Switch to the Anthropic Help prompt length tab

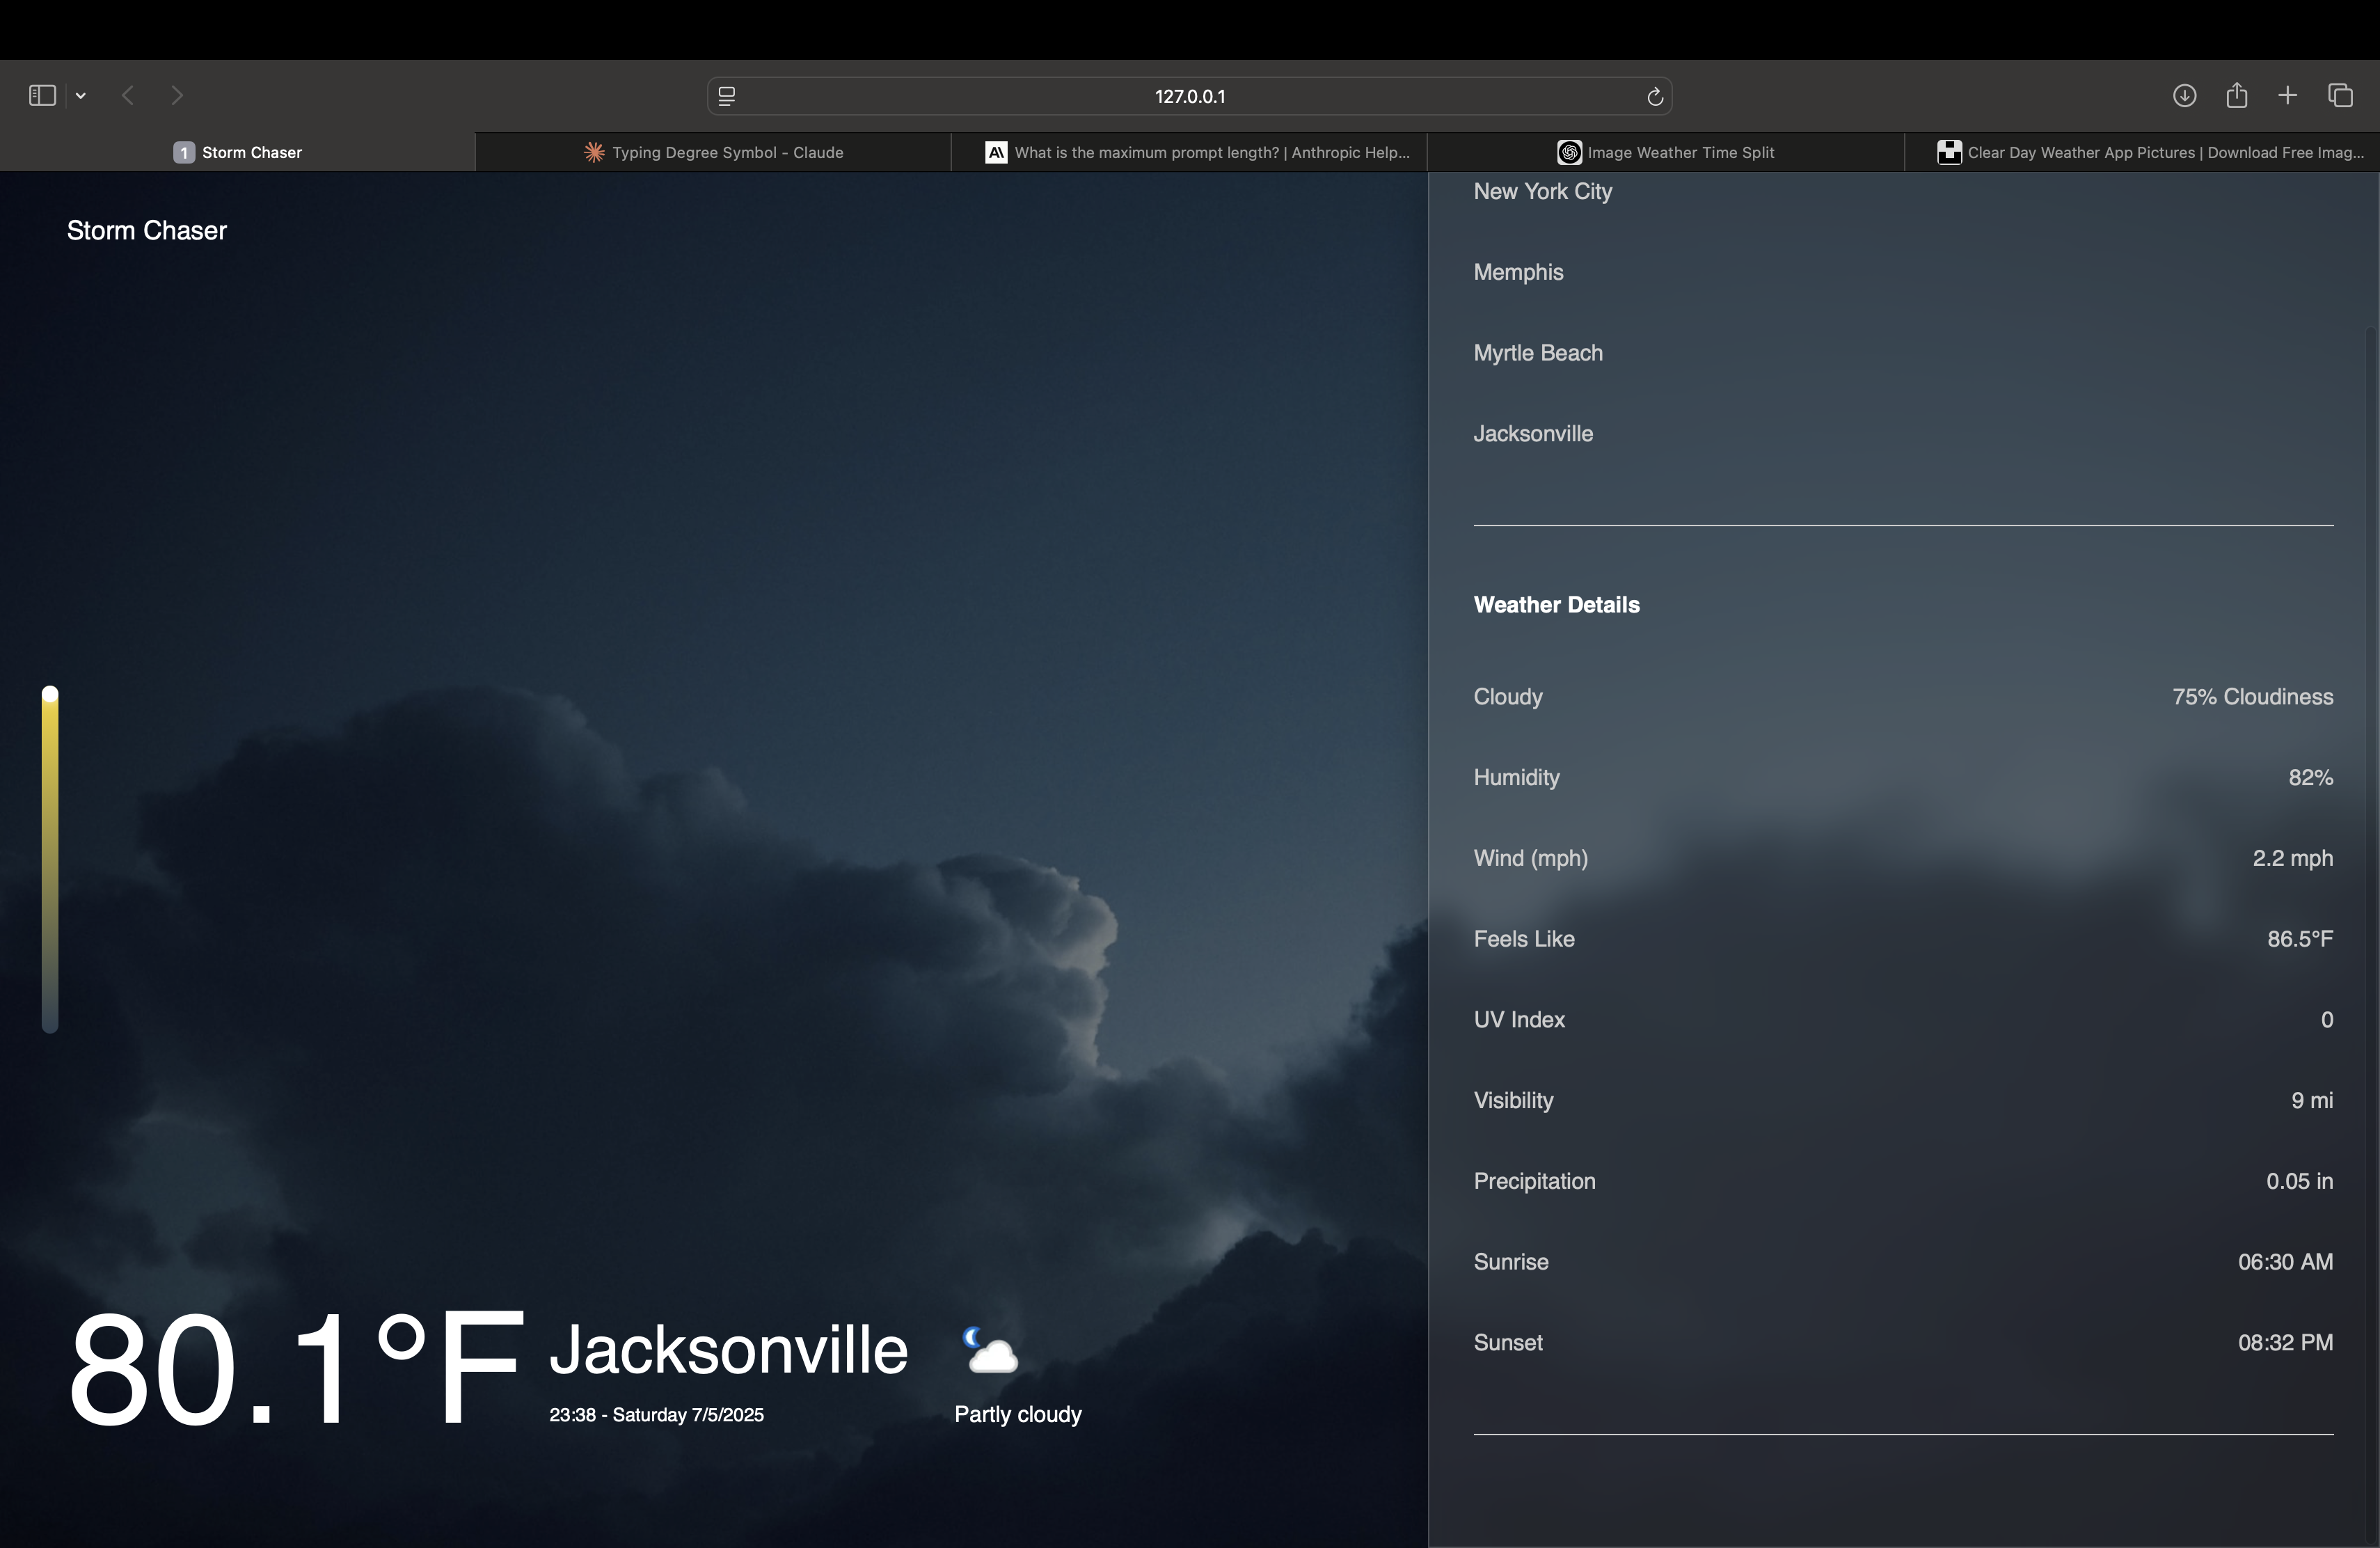(1189, 152)
